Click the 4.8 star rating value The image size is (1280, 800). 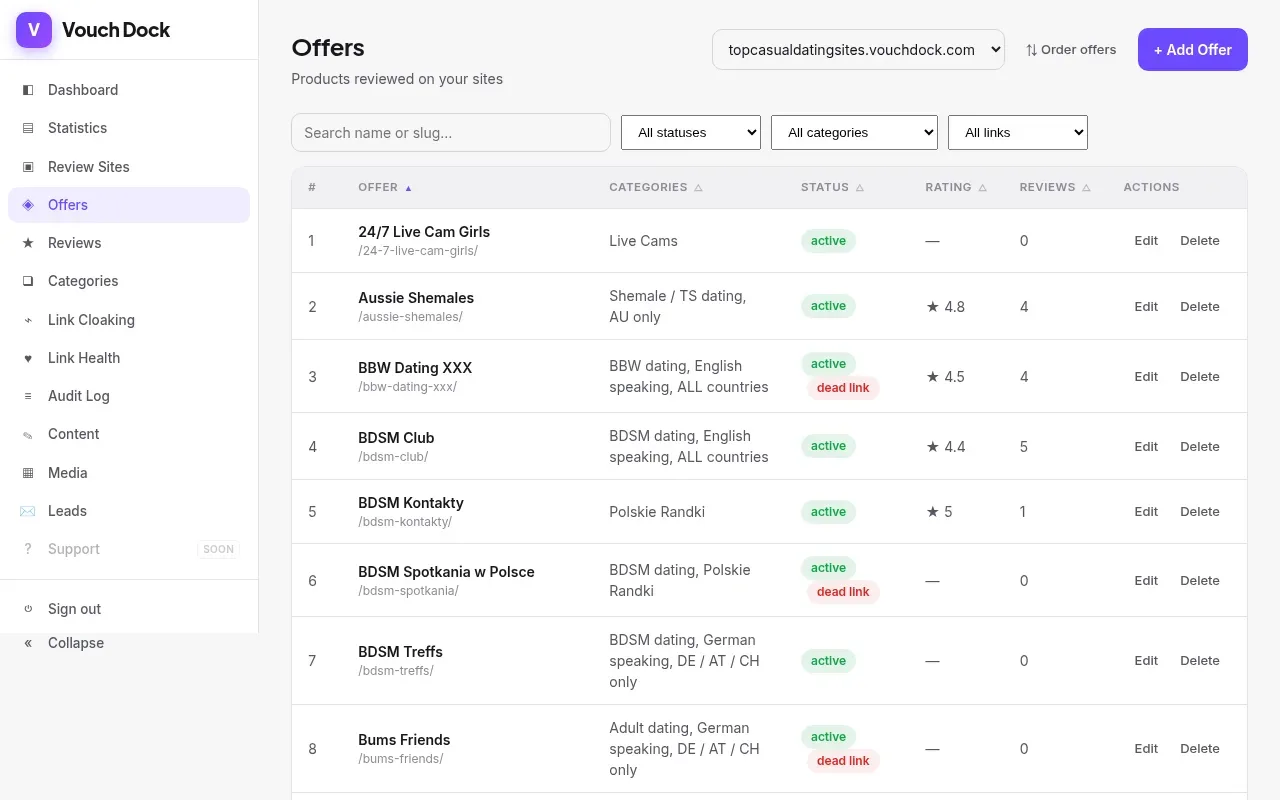[945, 307]
